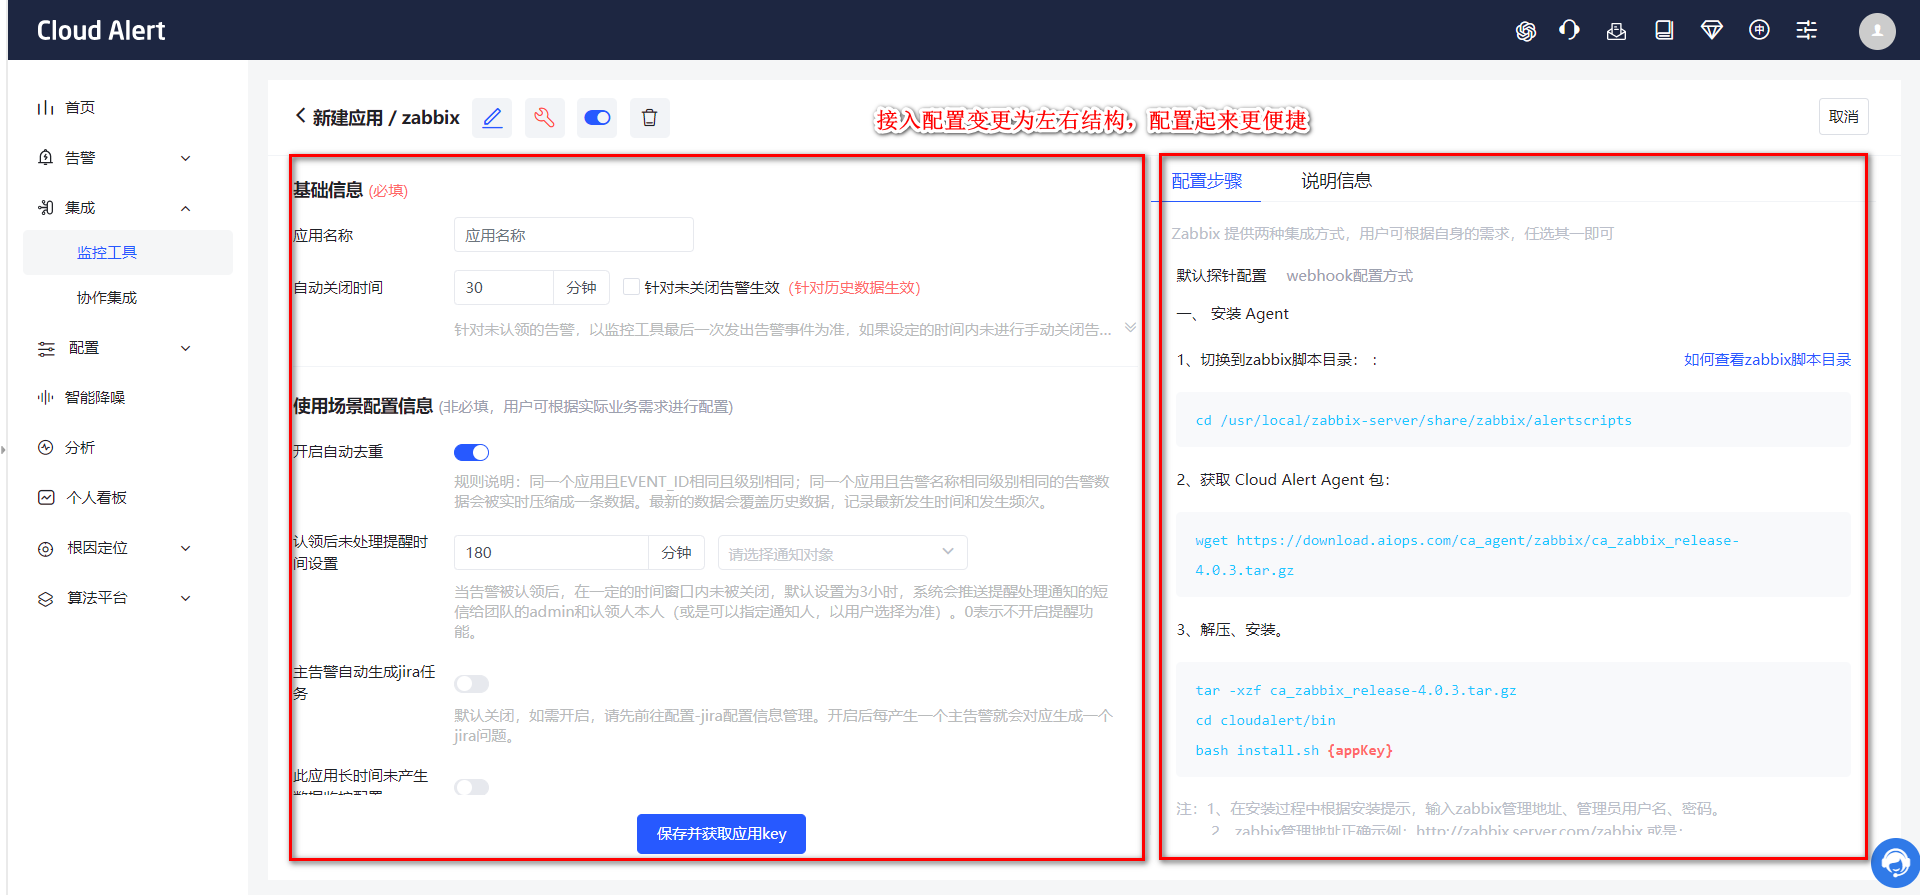Viewport: 1920px width, 895px height.
Task: Check 针对未关闭告警生效 checkbox
Action: click(631, 287)
